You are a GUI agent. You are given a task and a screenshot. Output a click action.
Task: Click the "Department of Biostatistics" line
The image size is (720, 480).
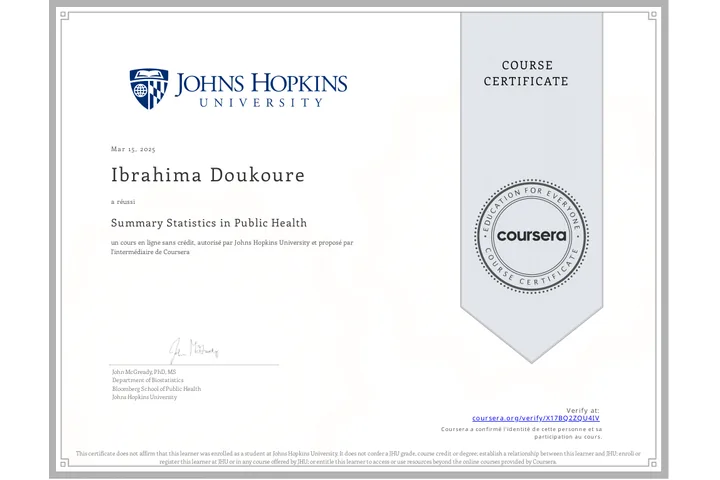coord(147,380)
